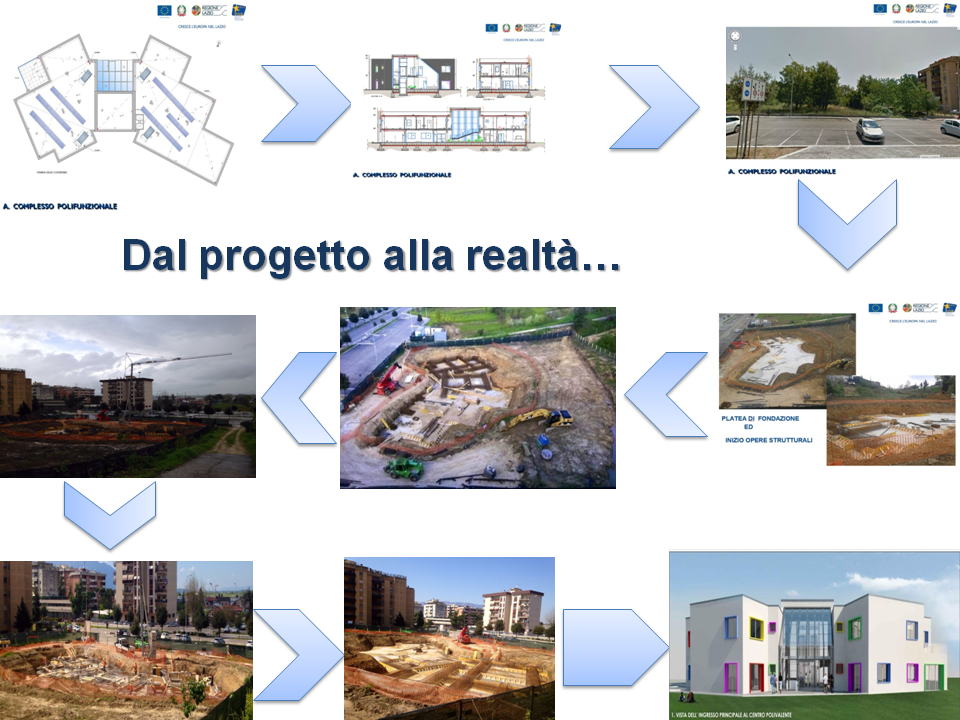Click the pentagon arrow pointing to the building rendering

click(615, 647)
